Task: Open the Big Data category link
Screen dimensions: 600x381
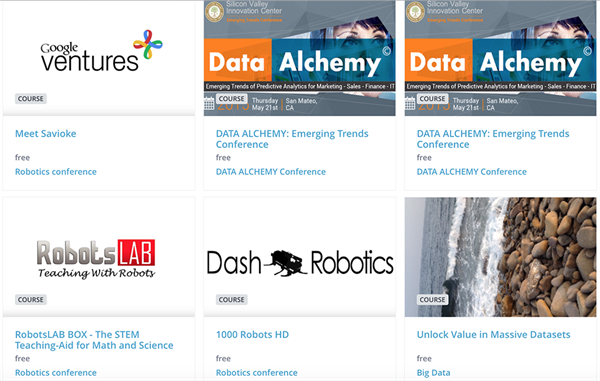Action: [x=434, y=373]
